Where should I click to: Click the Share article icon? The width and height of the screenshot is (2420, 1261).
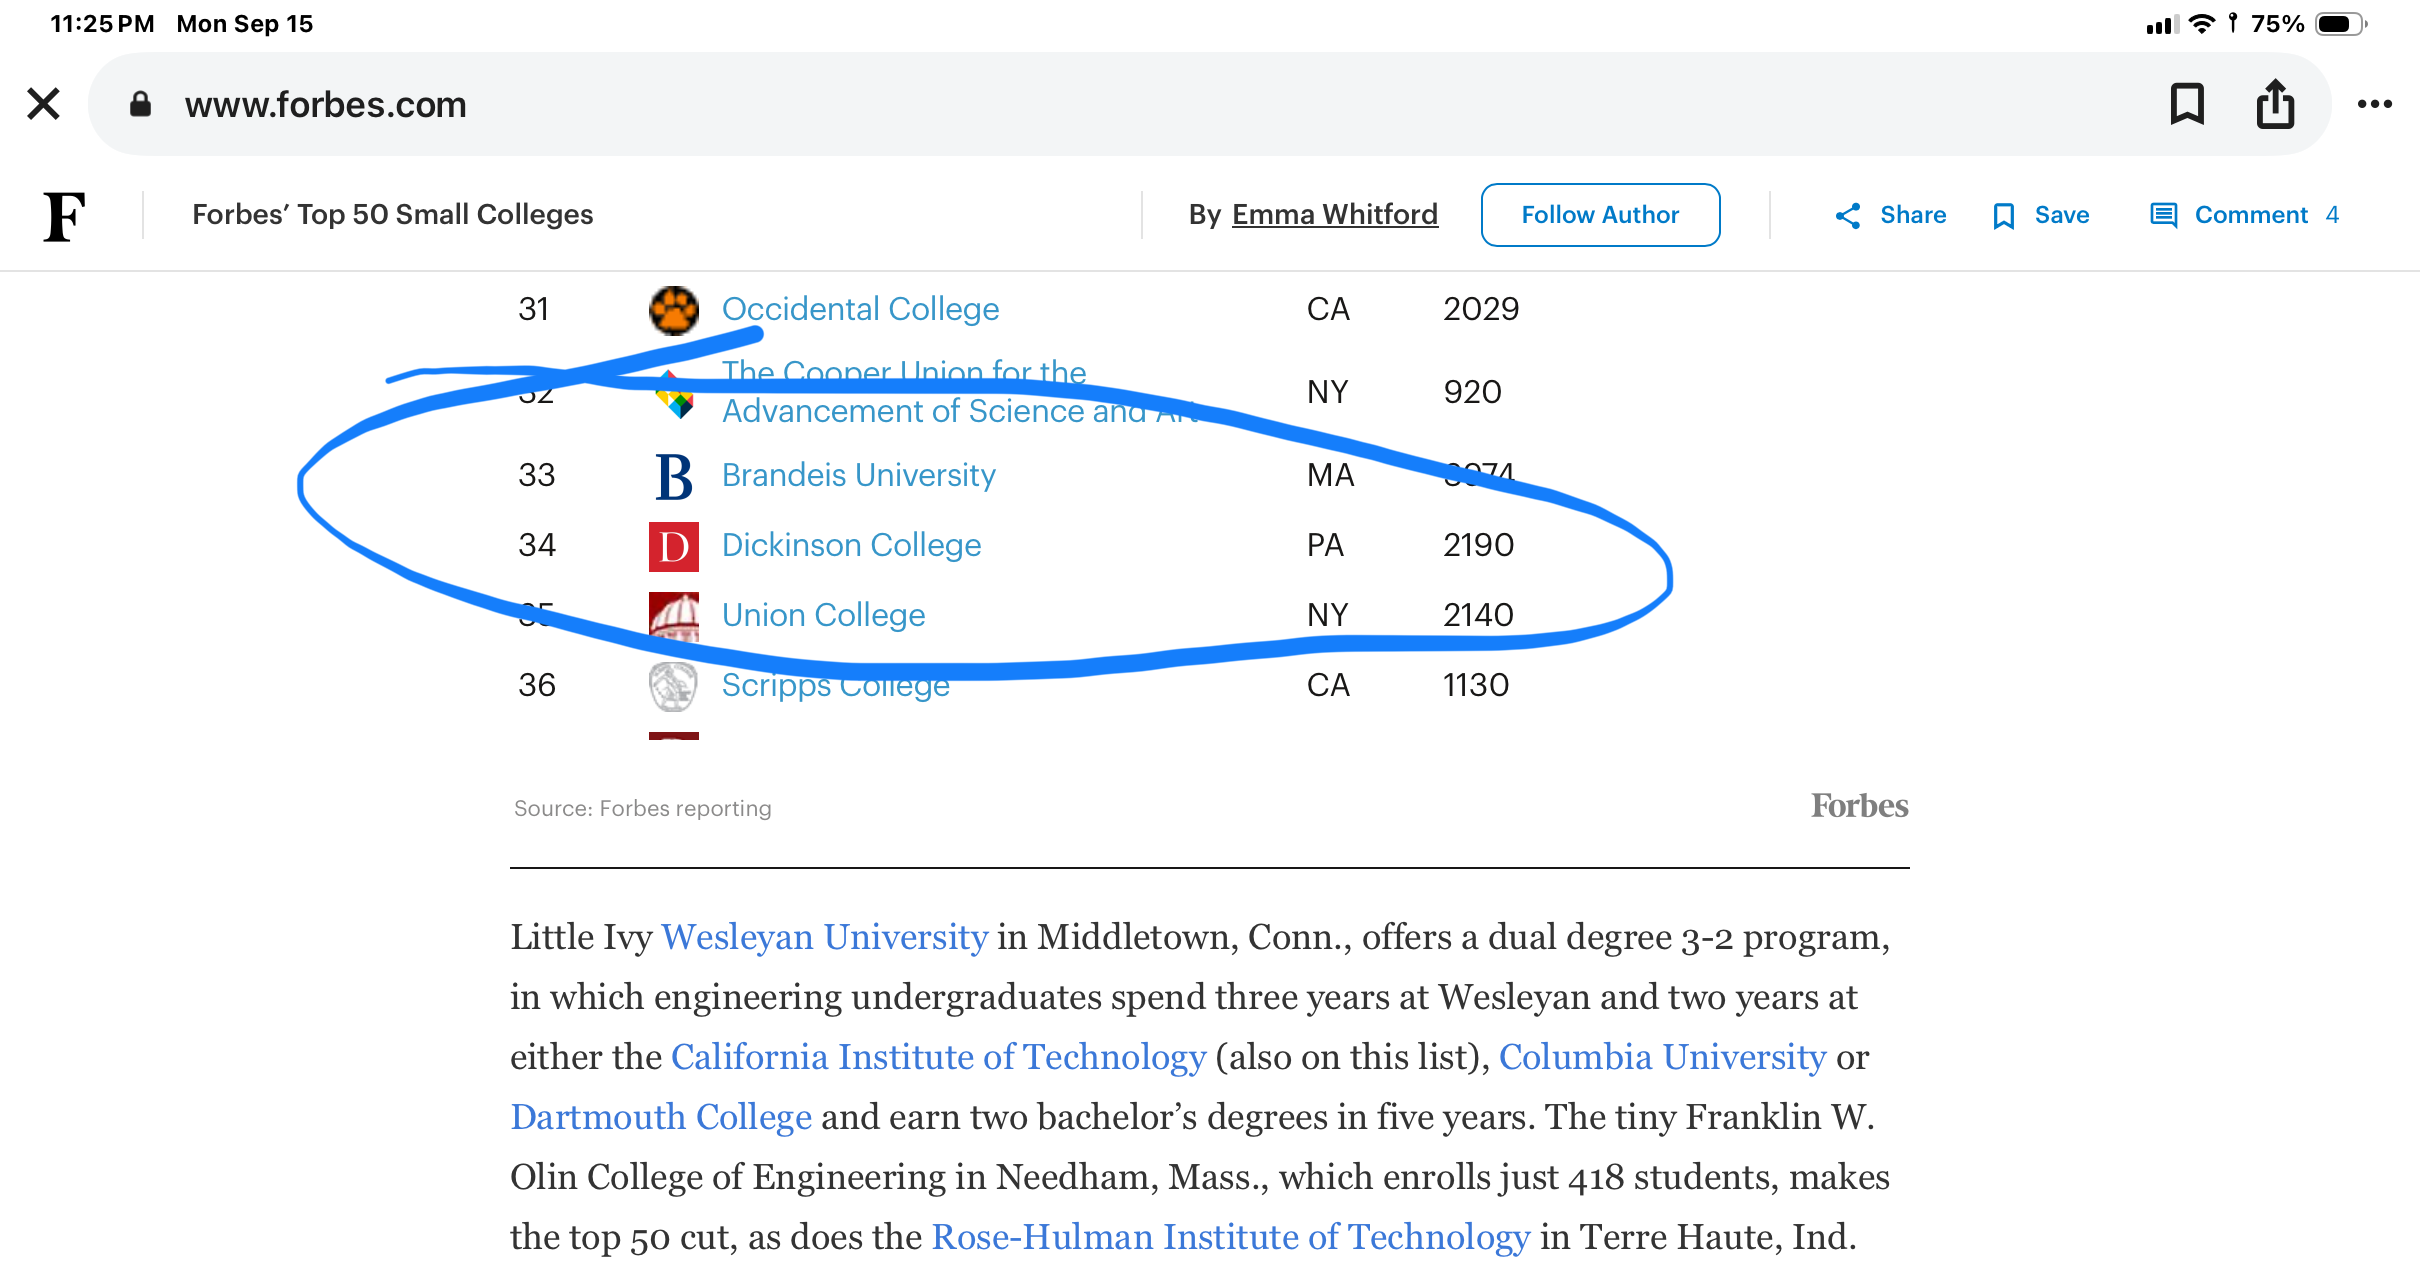click(x=1848, y=216)
